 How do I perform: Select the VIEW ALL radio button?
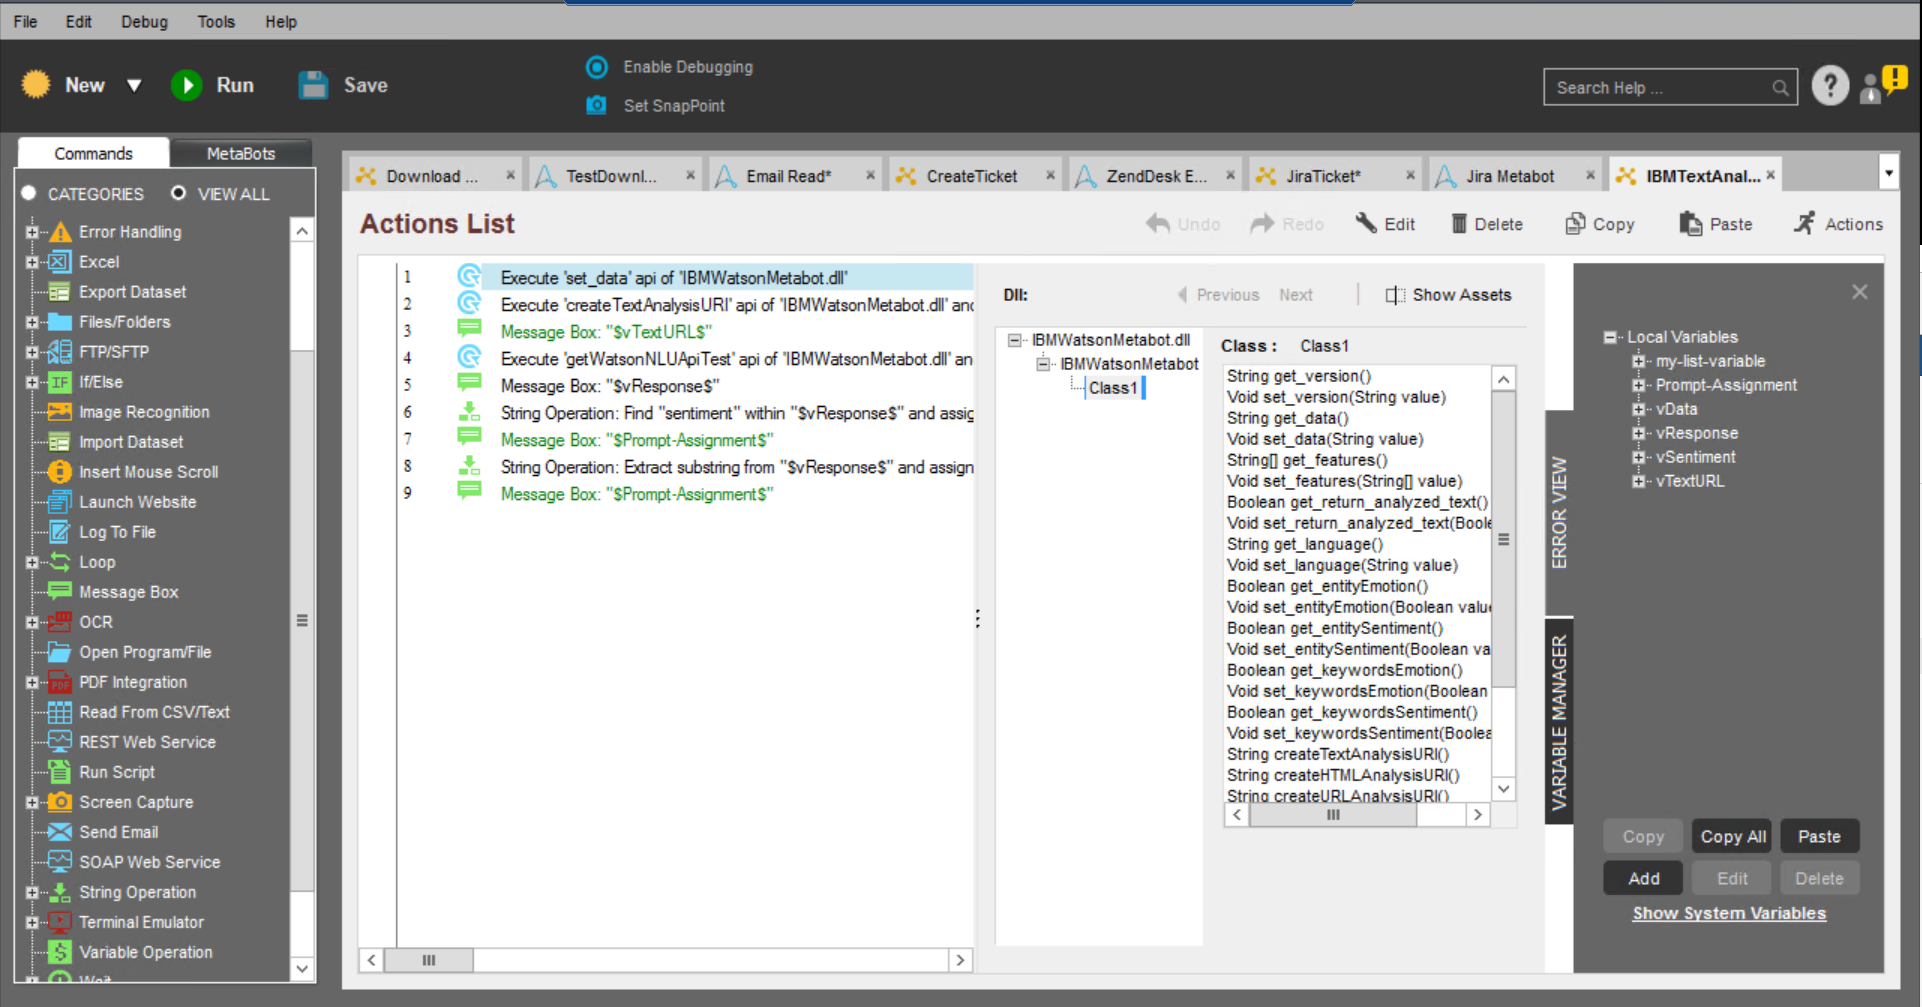[178, 193]
